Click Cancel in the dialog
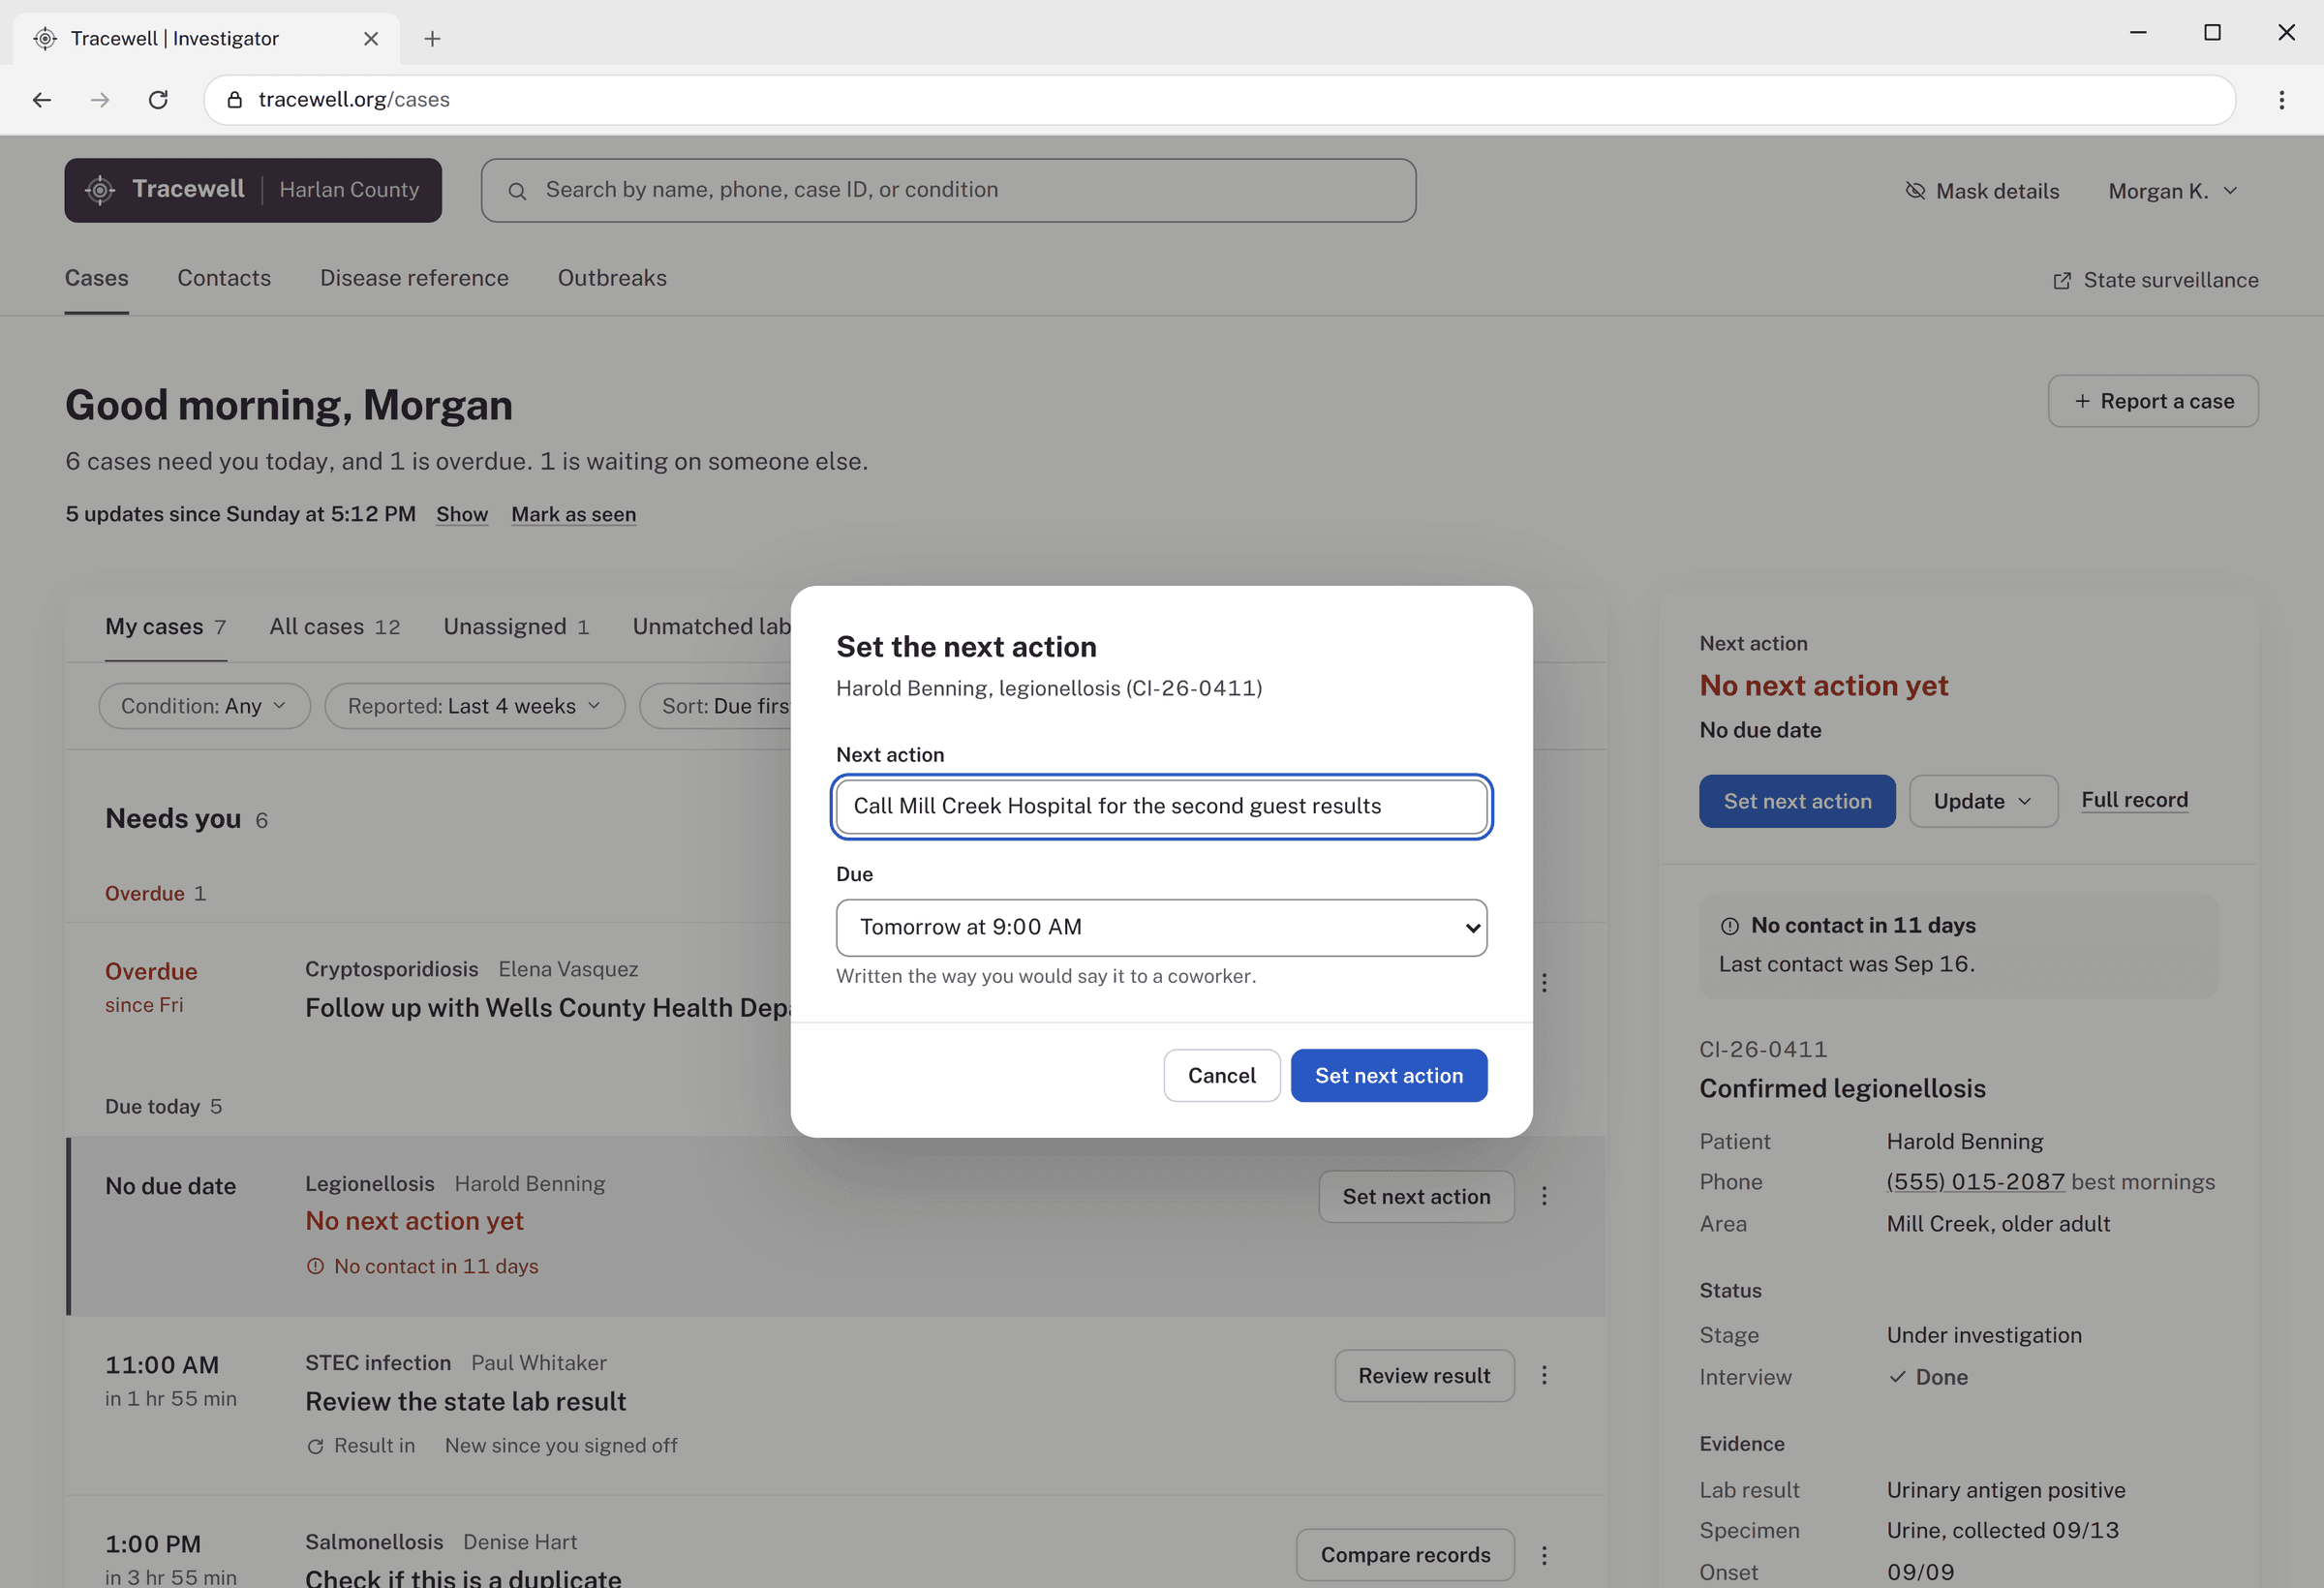Image resolution: width=2324 pixels, height=1588 pixels. (1221, 1075)
